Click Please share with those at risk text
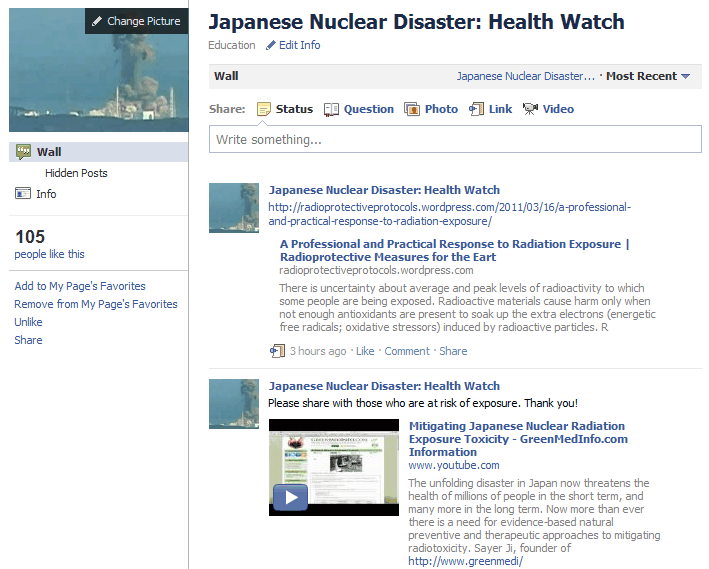The height and width of the screenshot is (569, 709). [423, 403]
